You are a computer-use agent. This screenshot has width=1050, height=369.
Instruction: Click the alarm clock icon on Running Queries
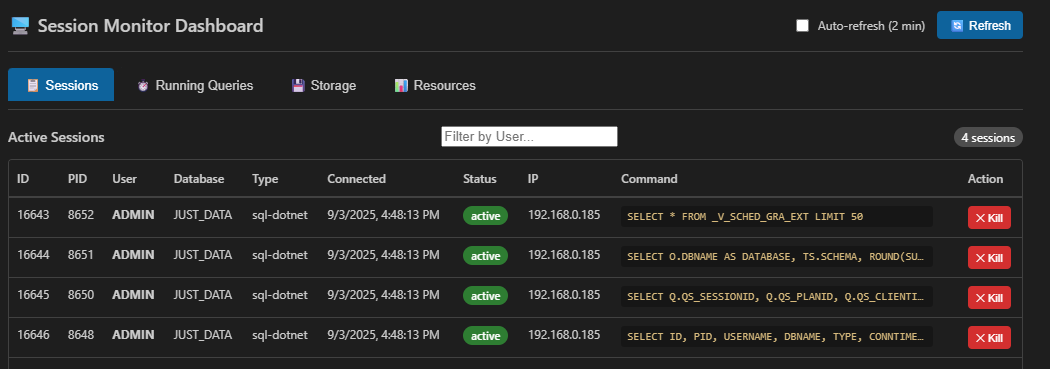[143, 86]
